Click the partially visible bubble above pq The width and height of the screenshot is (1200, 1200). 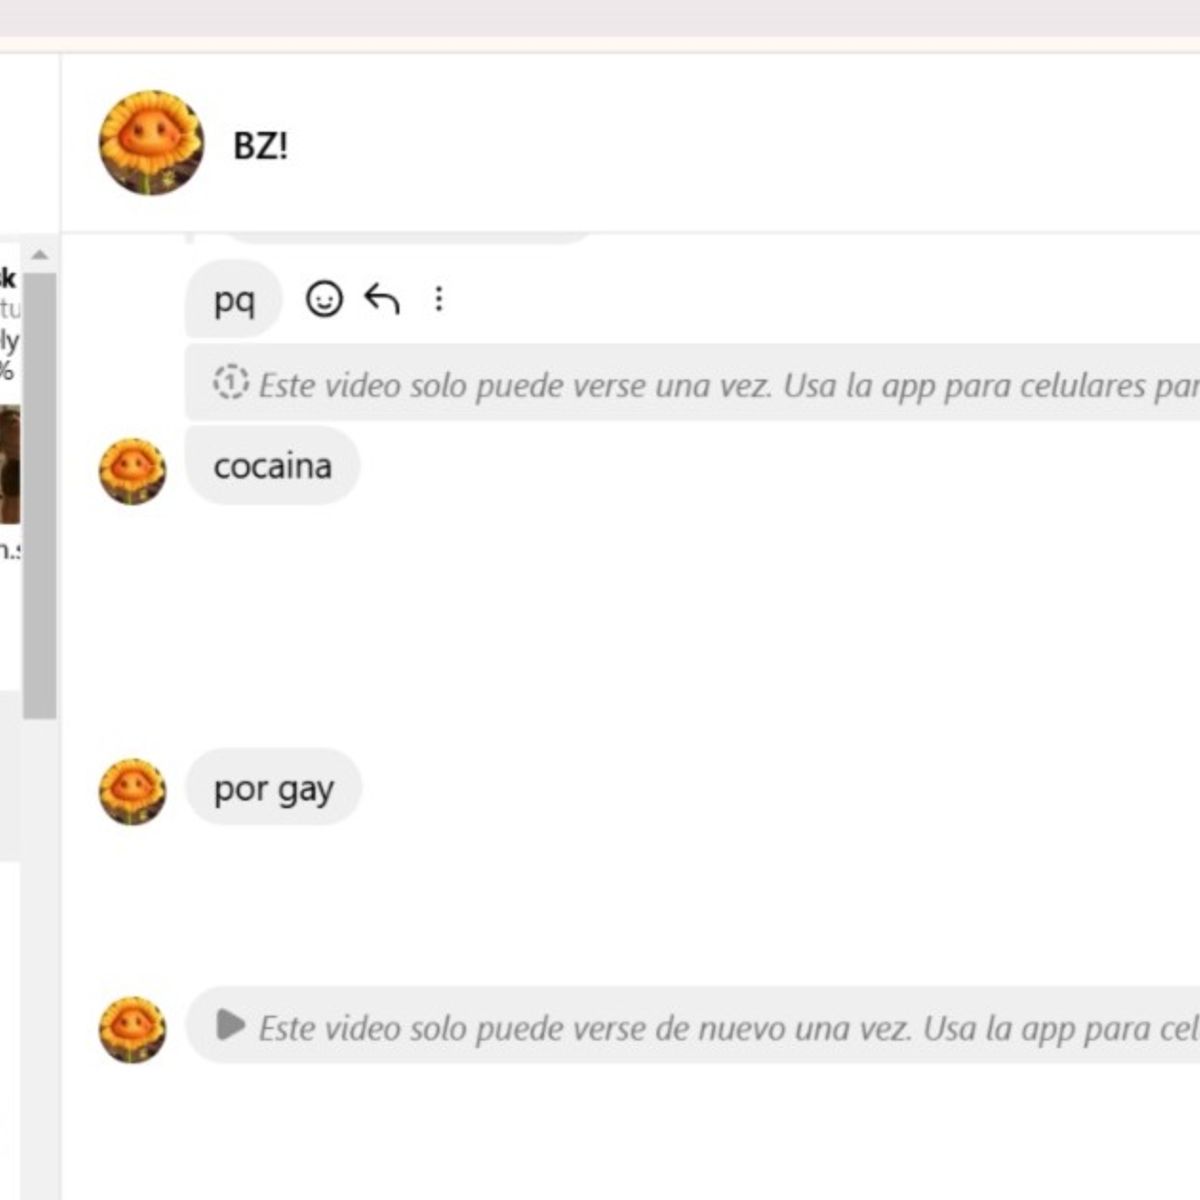click(x=408, y=238)
